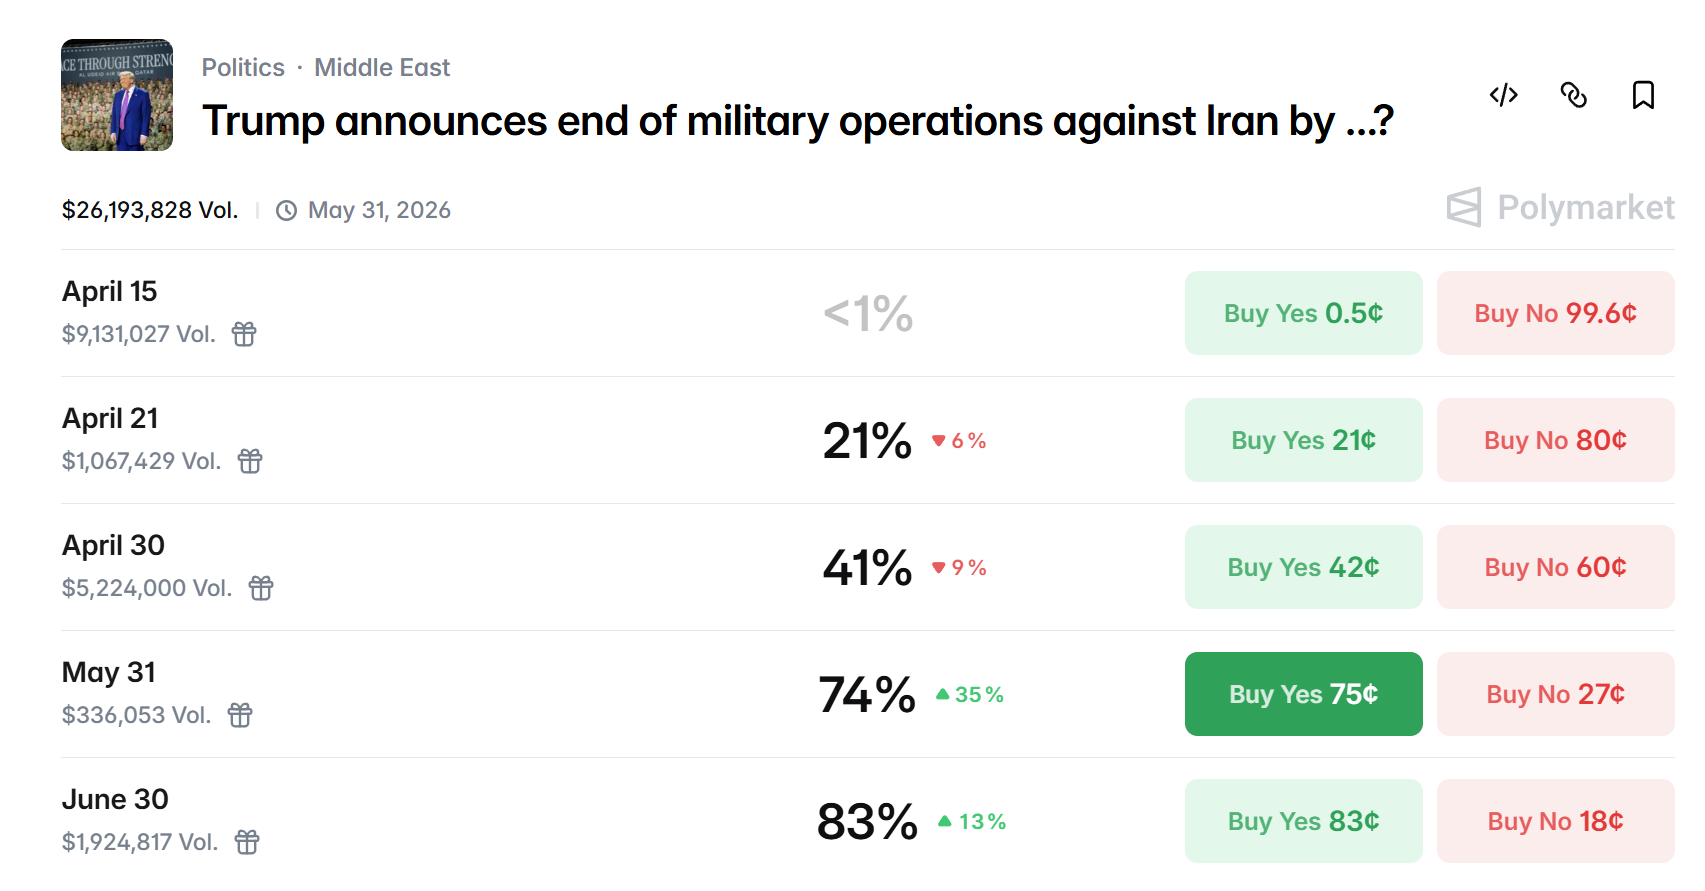This screenshot has width=1705, height=891.
Task: Click the Trump market thumbnail image
Action: [x=117, y=95]
